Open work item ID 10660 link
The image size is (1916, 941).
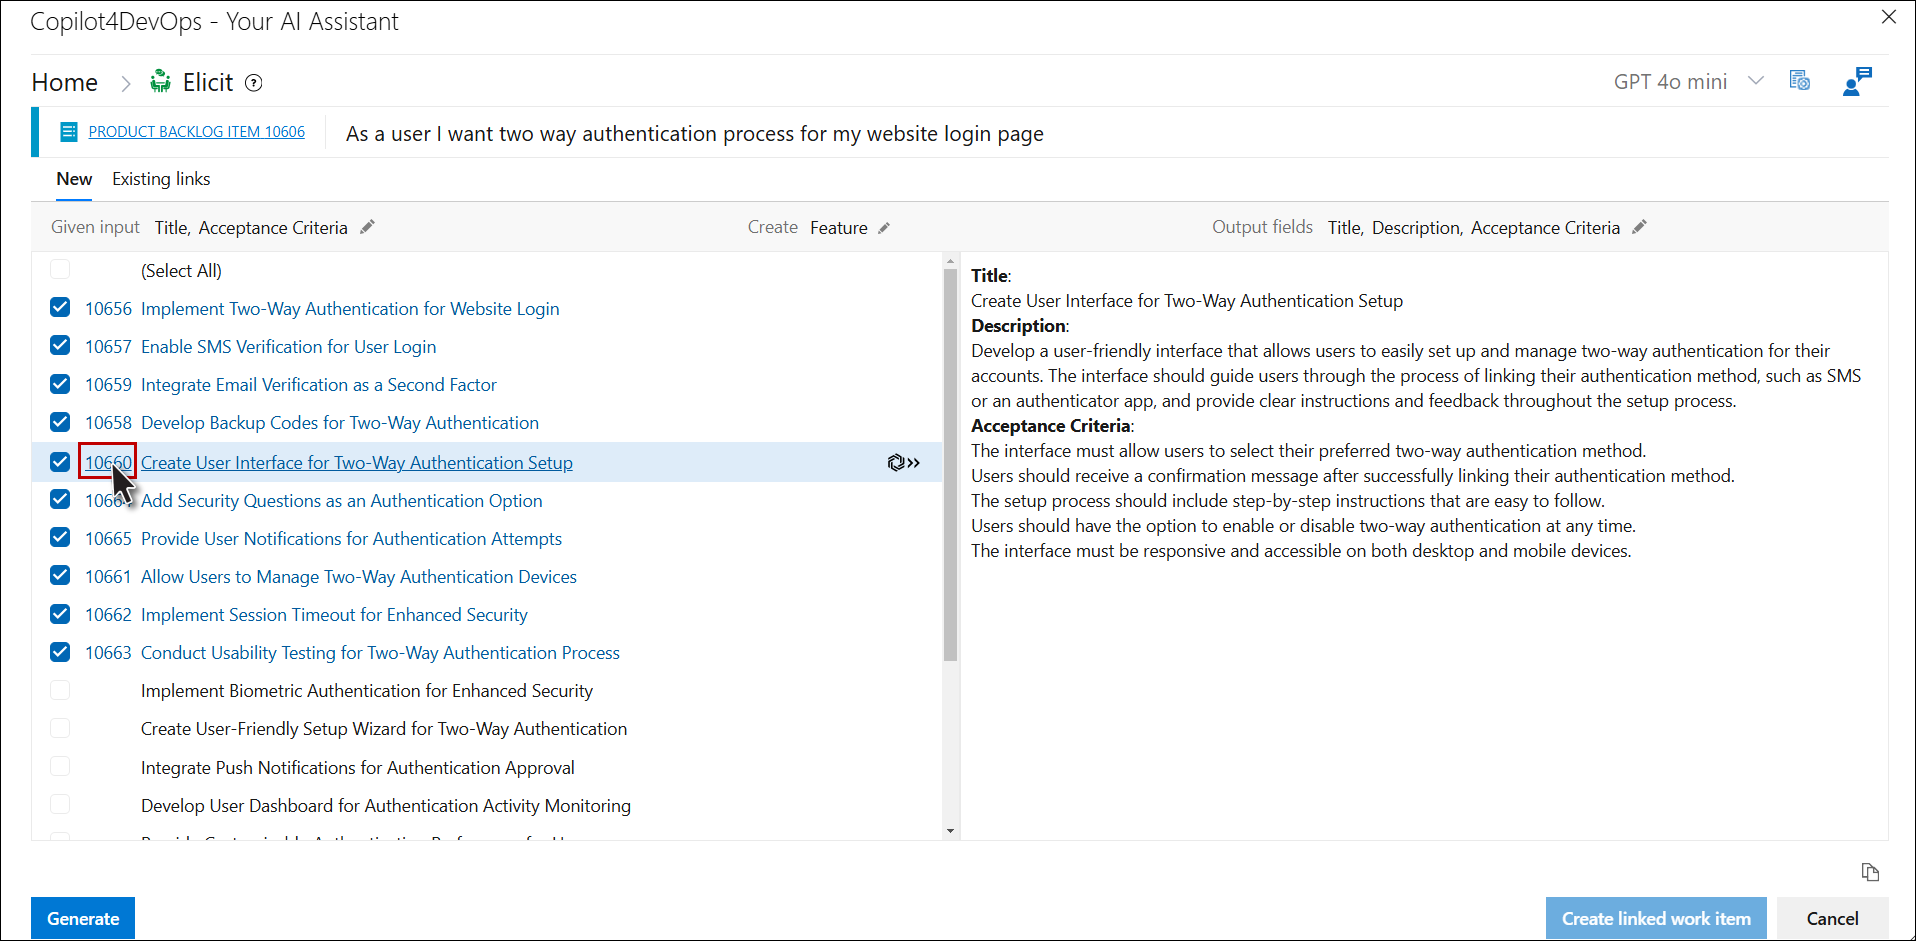click(108, 463)
